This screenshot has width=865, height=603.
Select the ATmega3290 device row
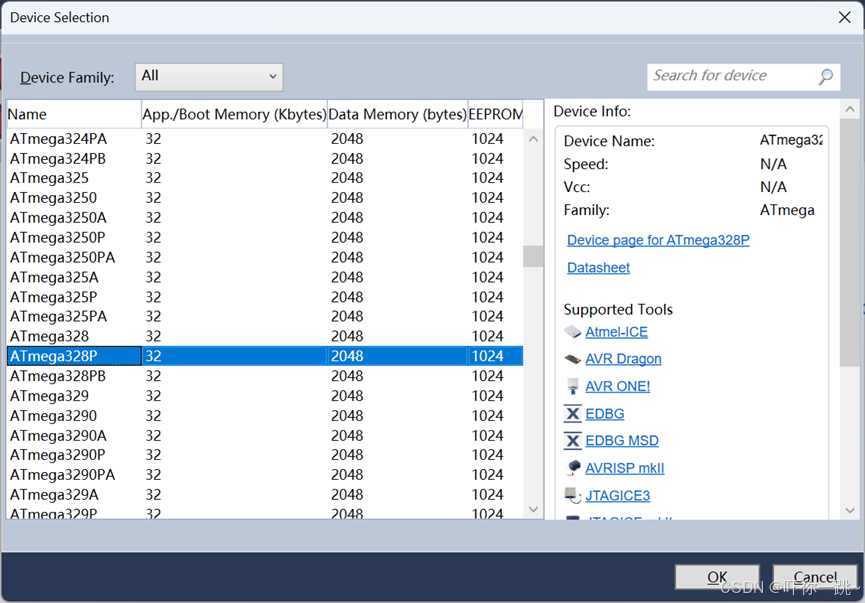coord(265,415)
